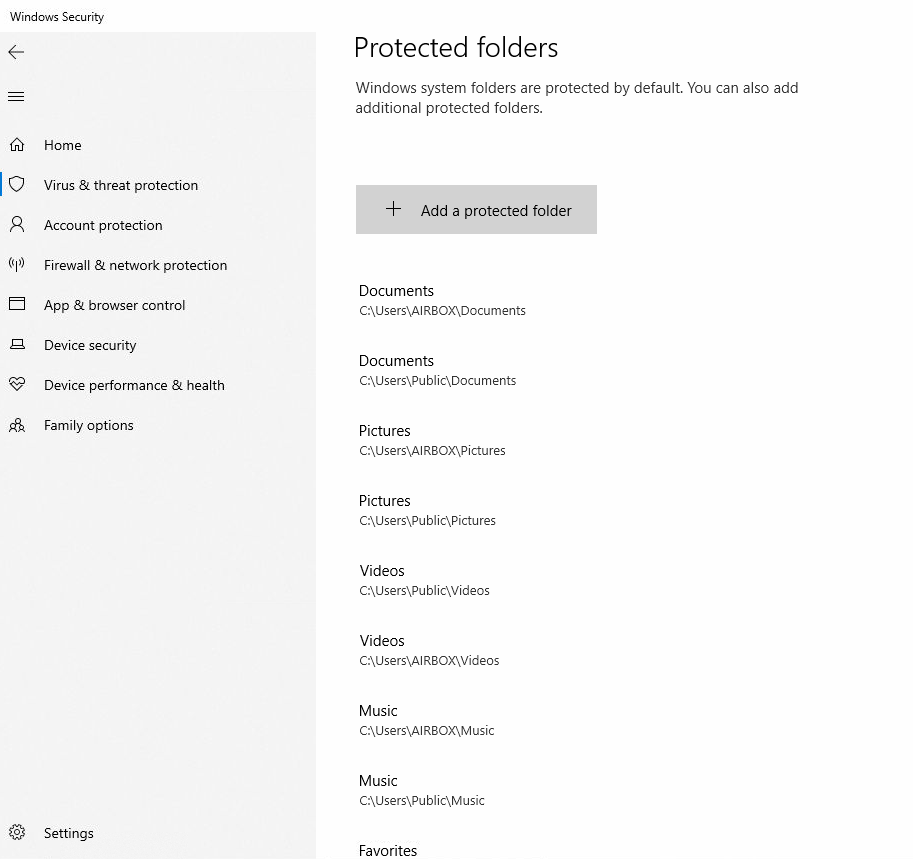
Task: Open Family options people icon
Action: 17,425
